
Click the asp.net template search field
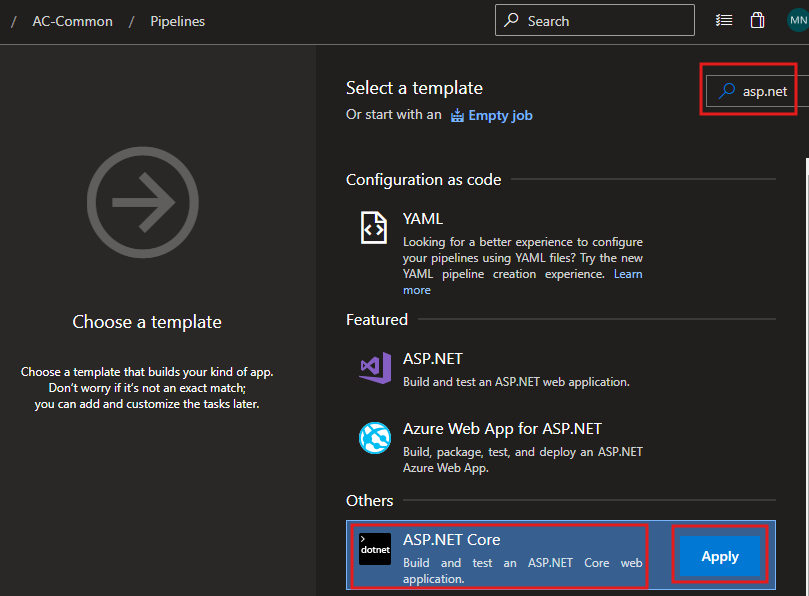757,91
